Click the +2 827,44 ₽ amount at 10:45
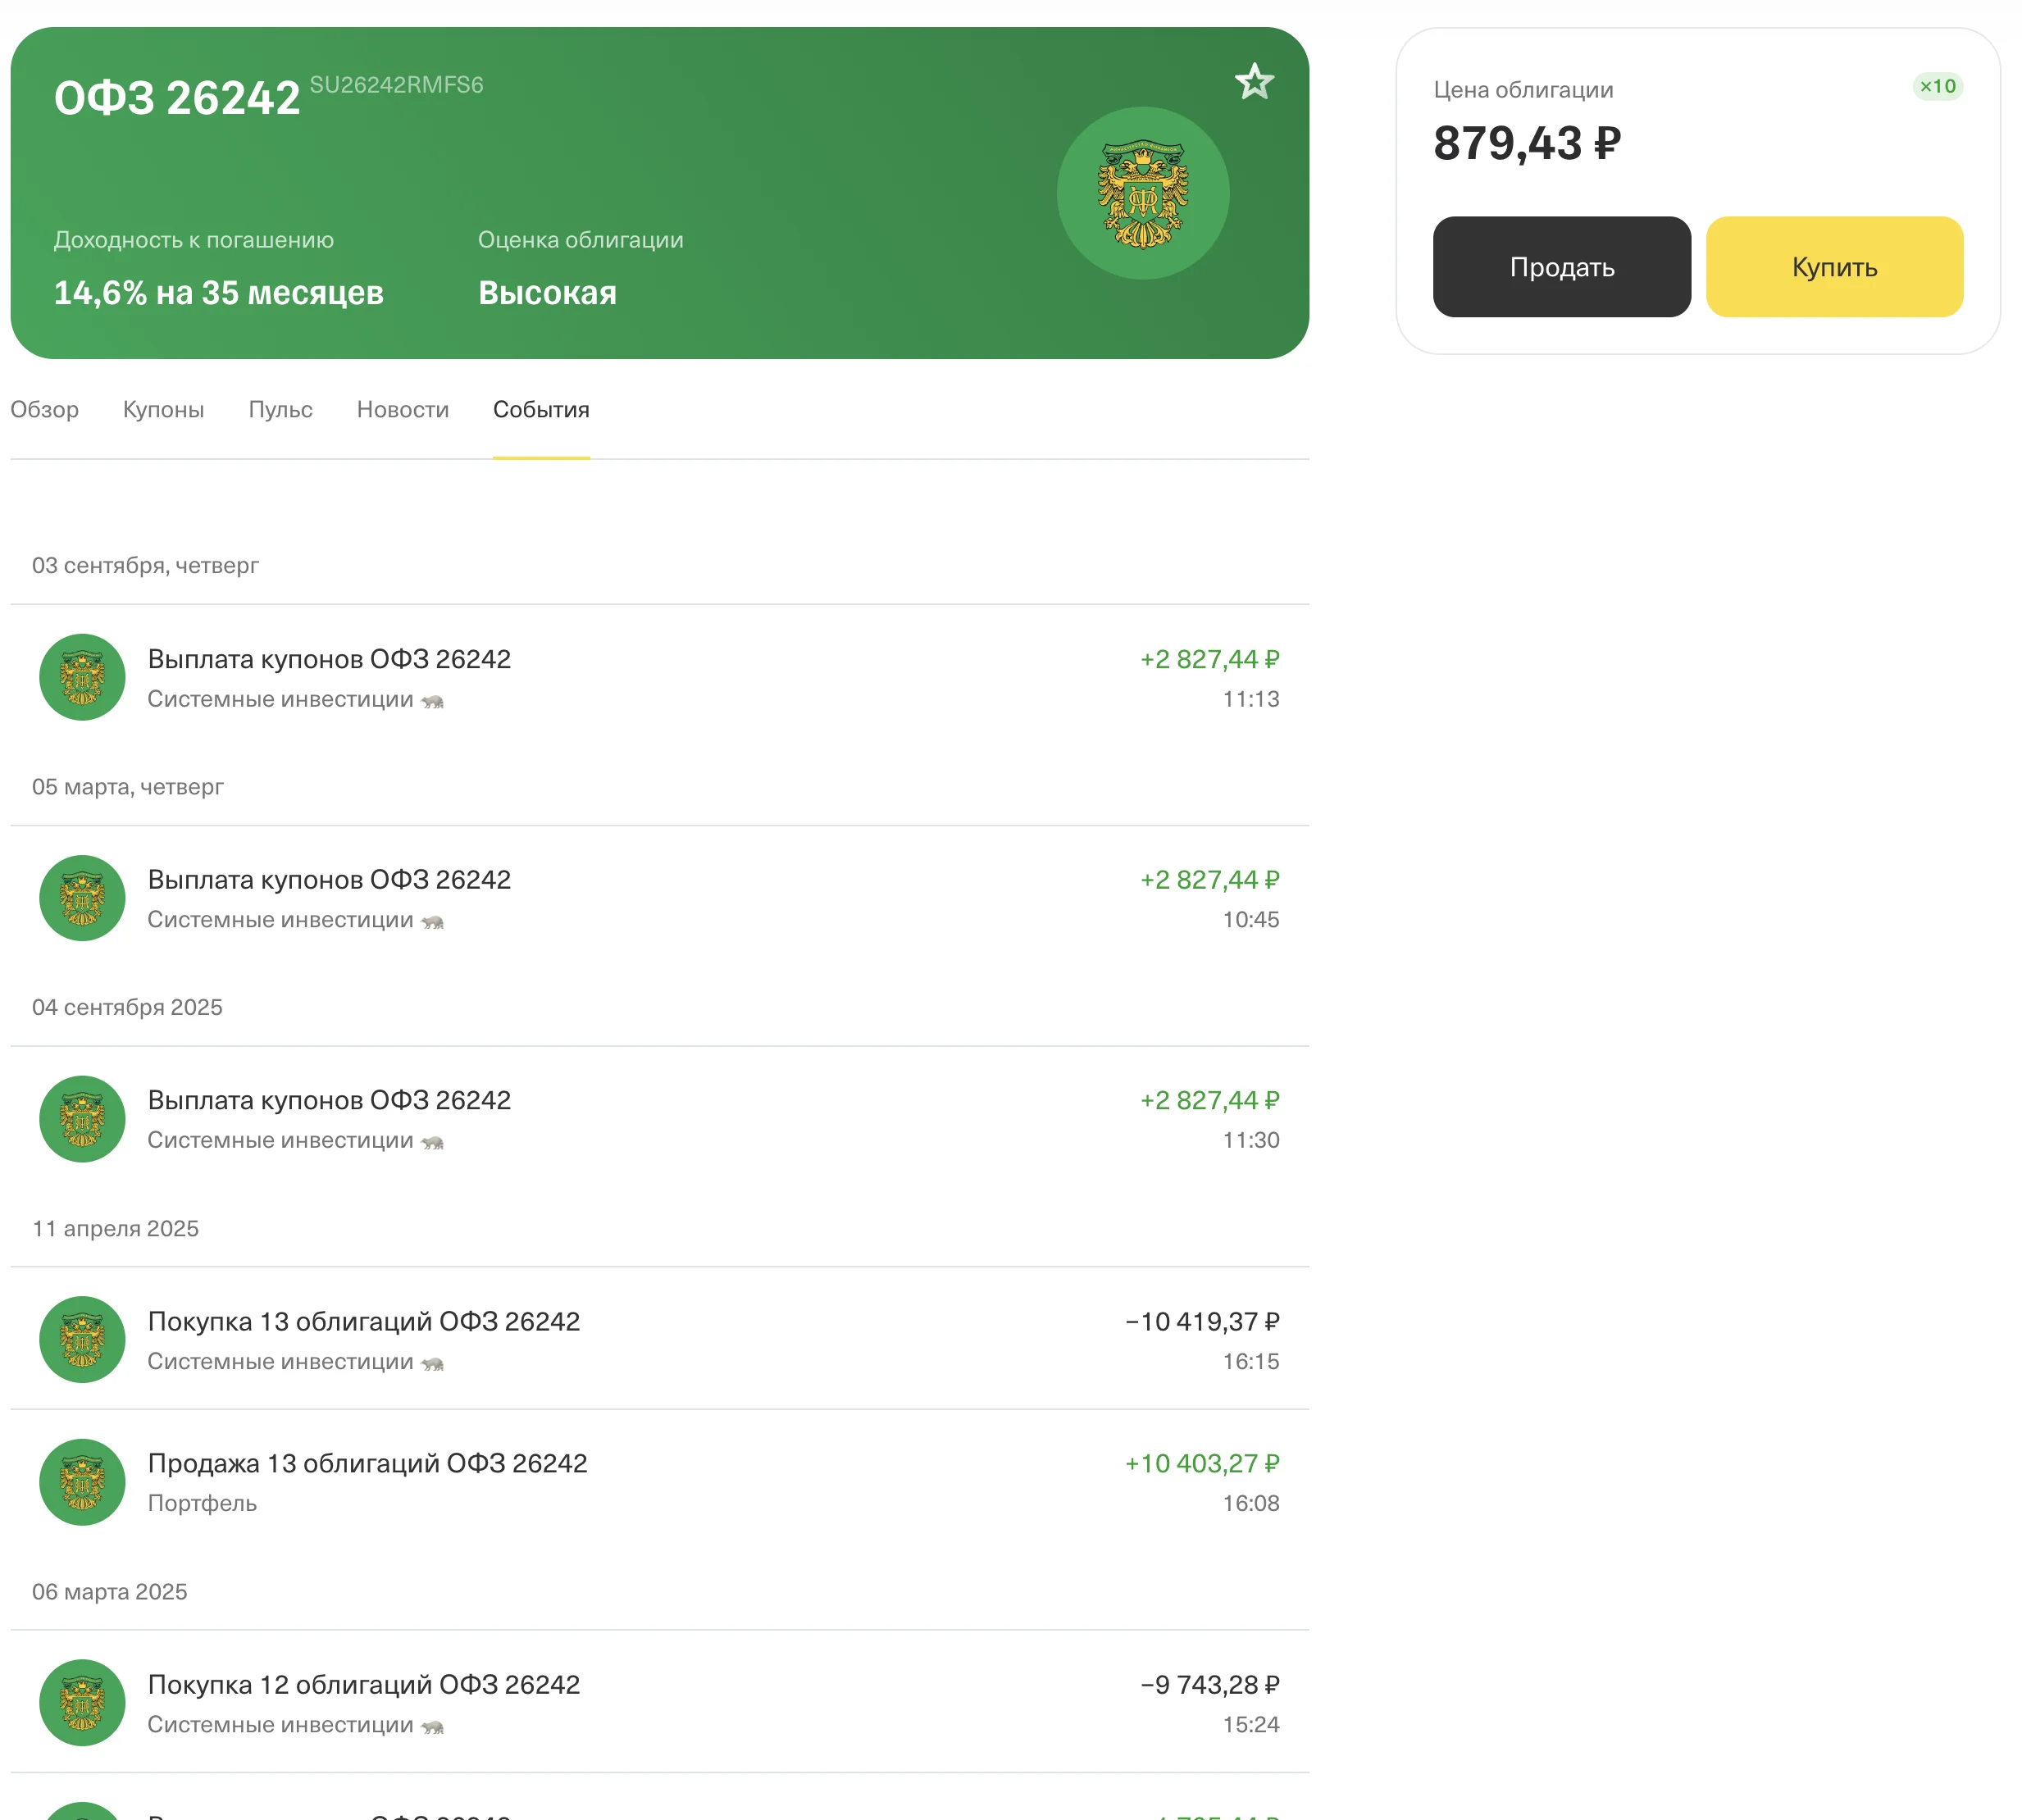This screenshot has width=2022, height=1820. coord(1210,880)
